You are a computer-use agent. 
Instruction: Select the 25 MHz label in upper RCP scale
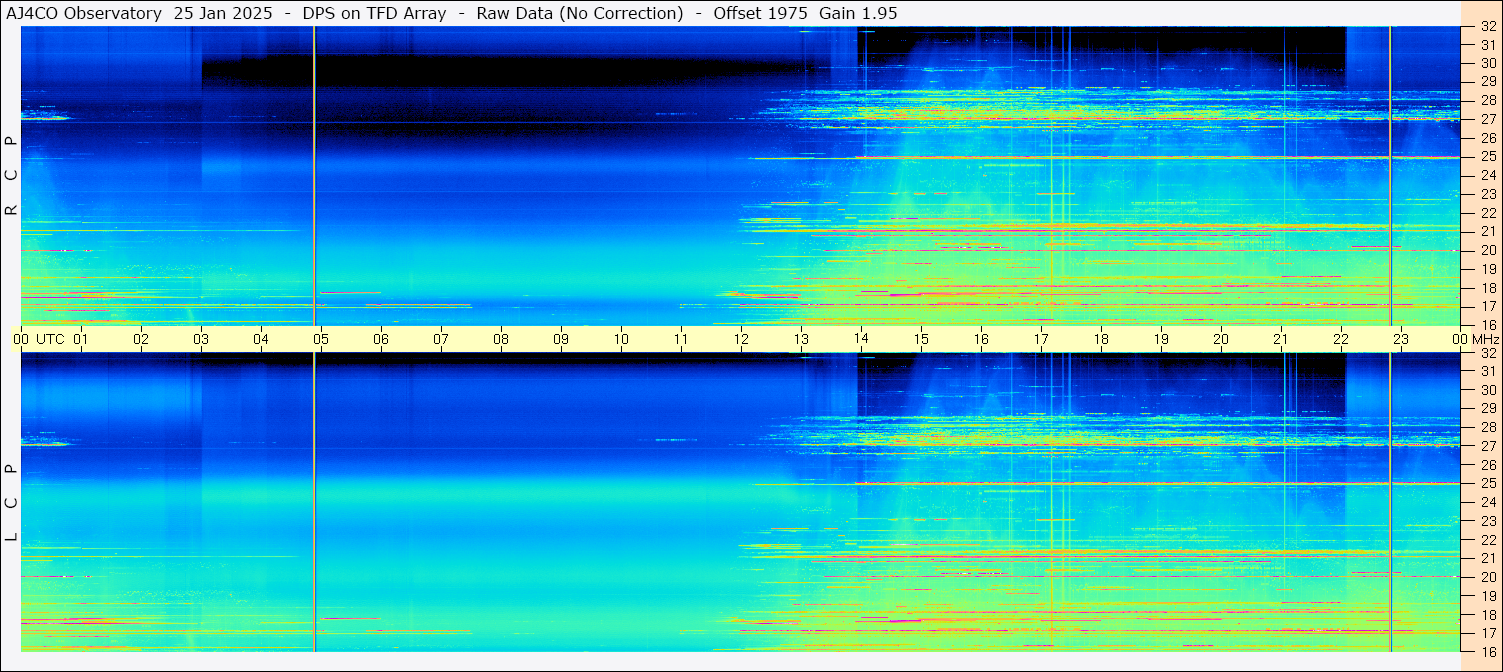click(x=1487, y=156)
